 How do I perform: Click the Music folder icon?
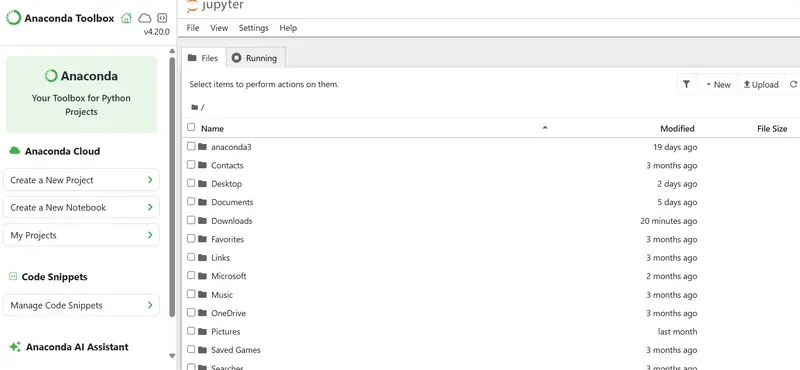coord(202,294)
